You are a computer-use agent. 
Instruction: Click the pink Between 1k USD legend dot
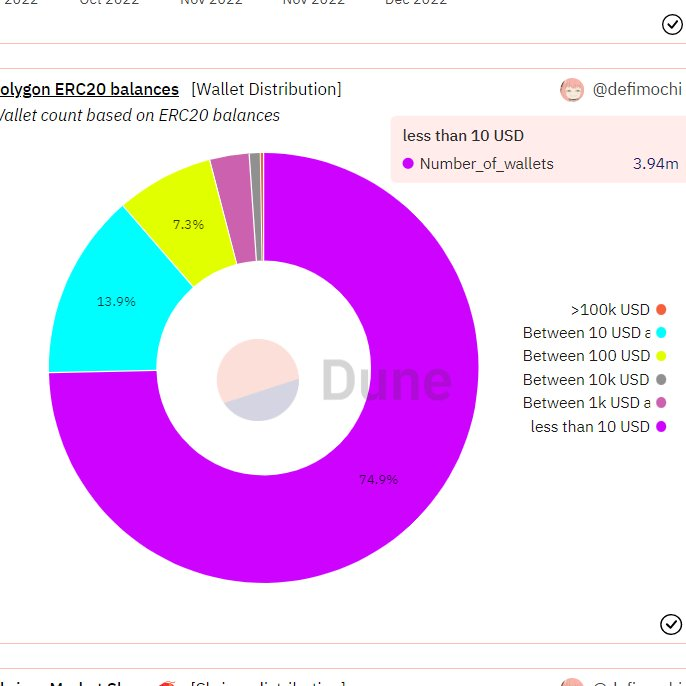pos(661,403)
